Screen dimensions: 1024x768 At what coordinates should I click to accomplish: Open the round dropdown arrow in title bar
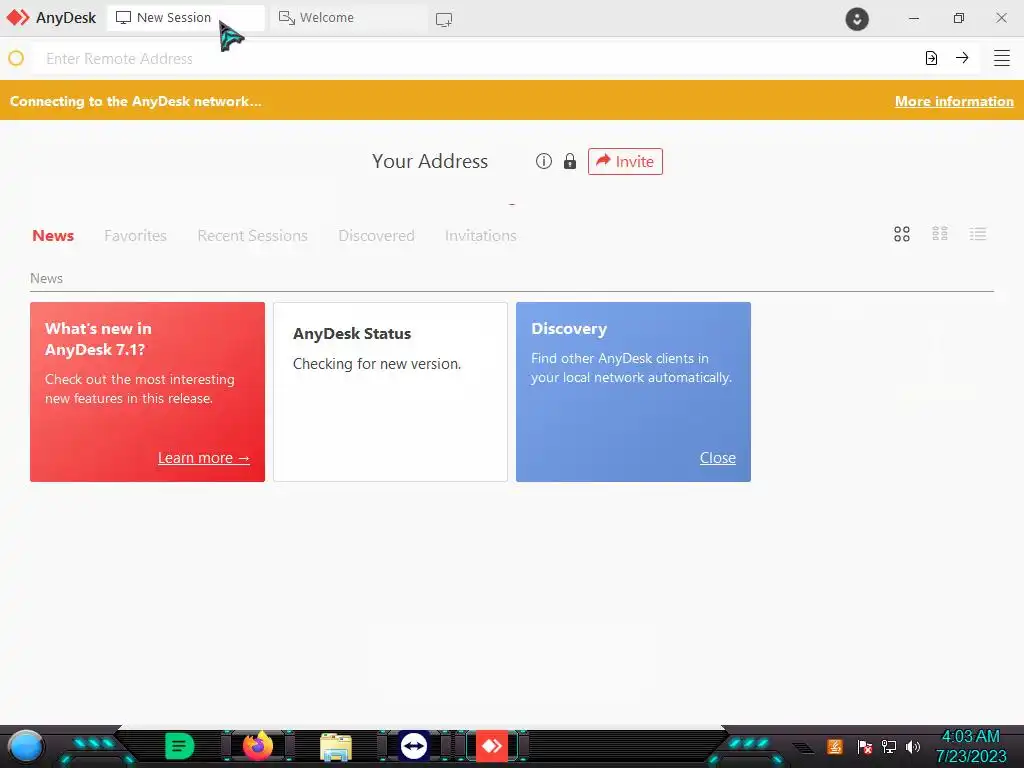pos(857,18)
